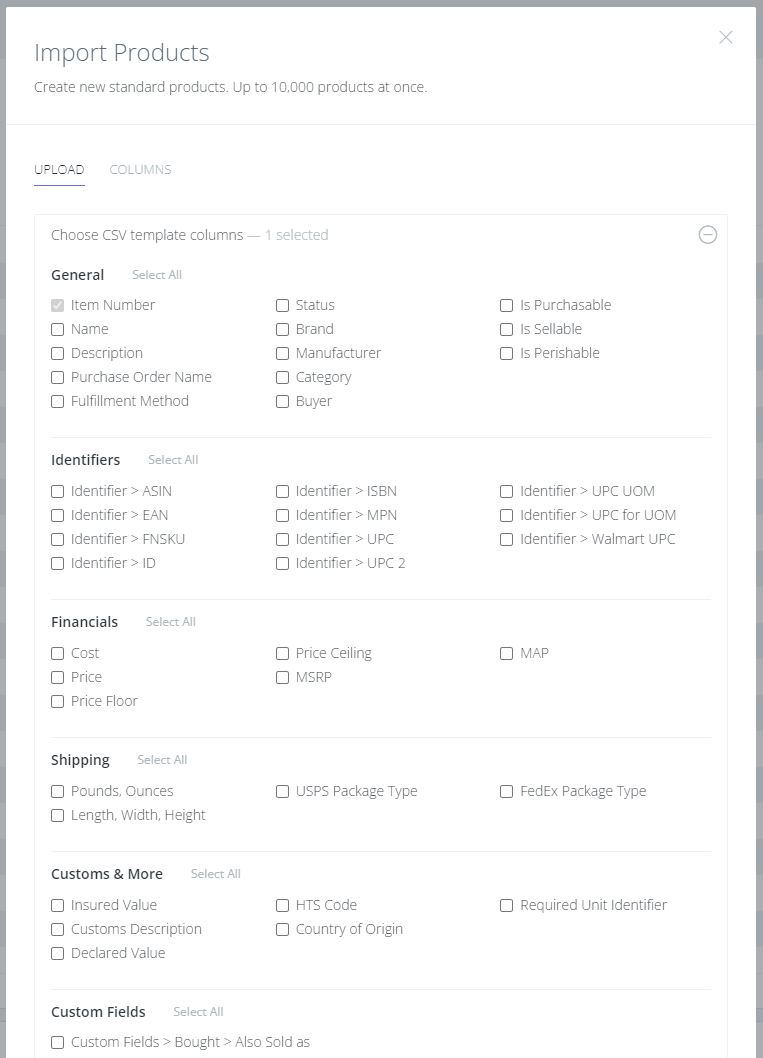Select all Shipping columns
Viewport: 763px width, 1058px height.
pos(163,760)
